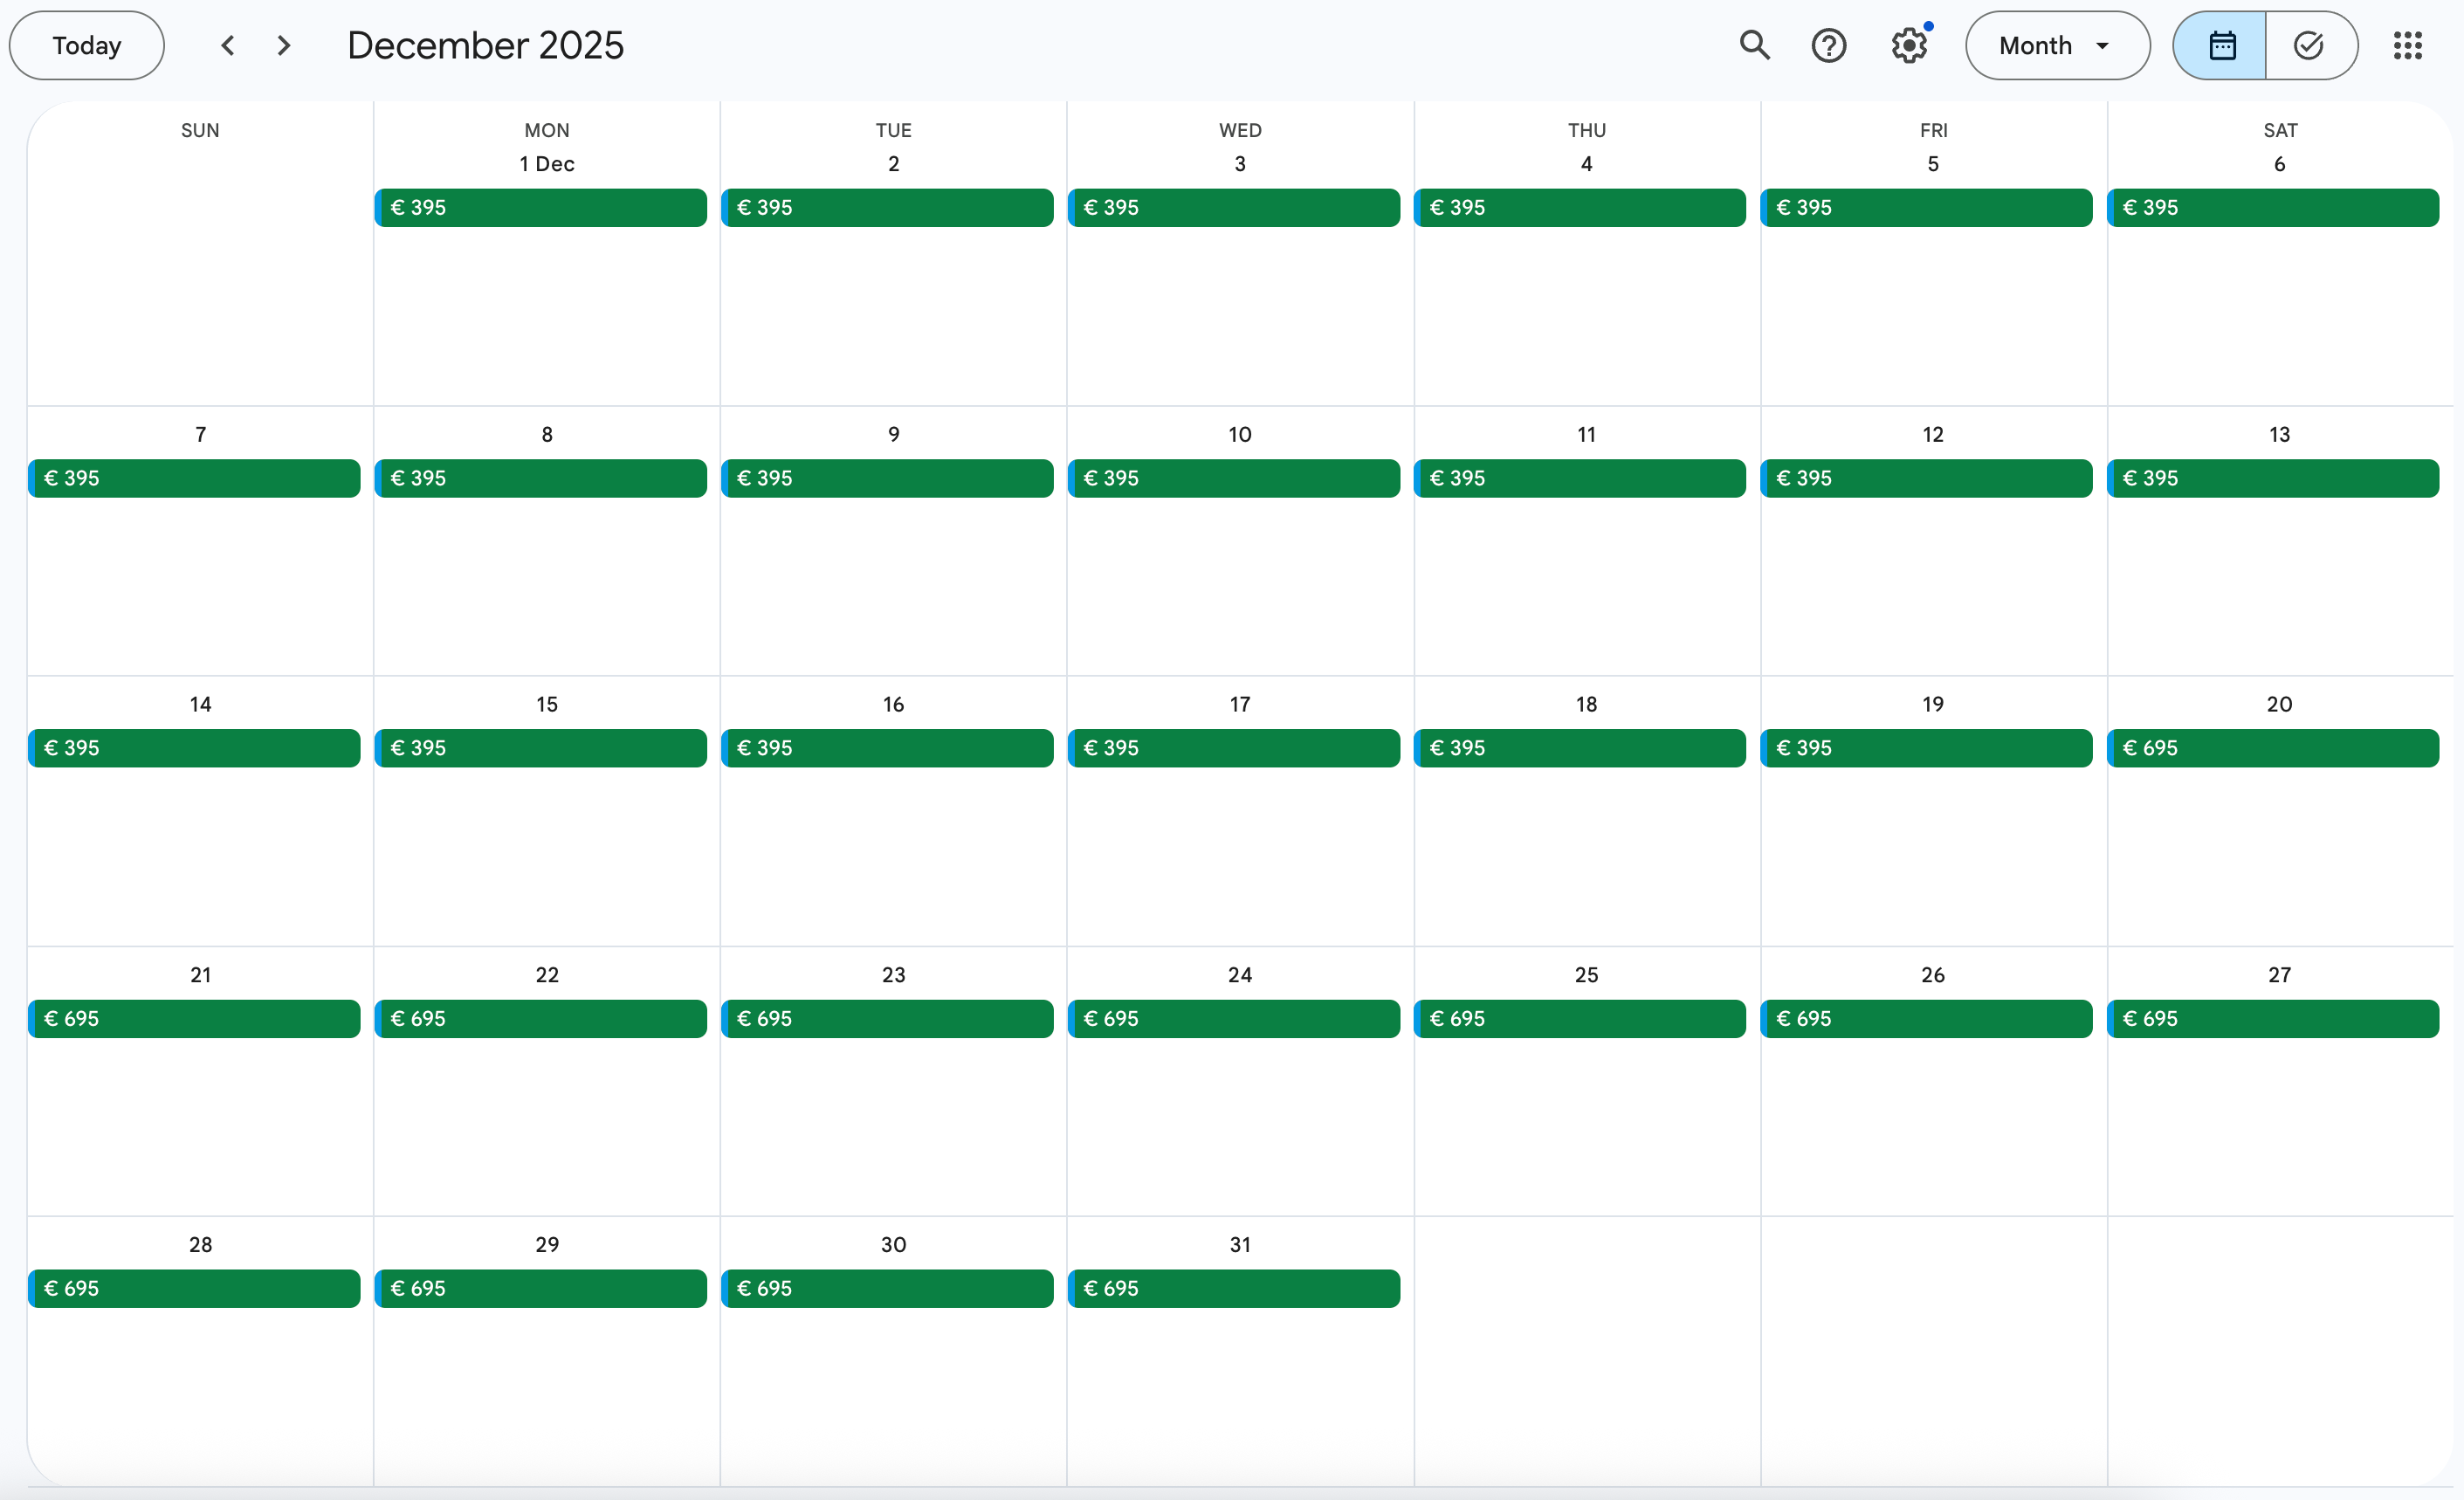Click date number 12
The image size is (2464, 1500).
pos(1933,434)
